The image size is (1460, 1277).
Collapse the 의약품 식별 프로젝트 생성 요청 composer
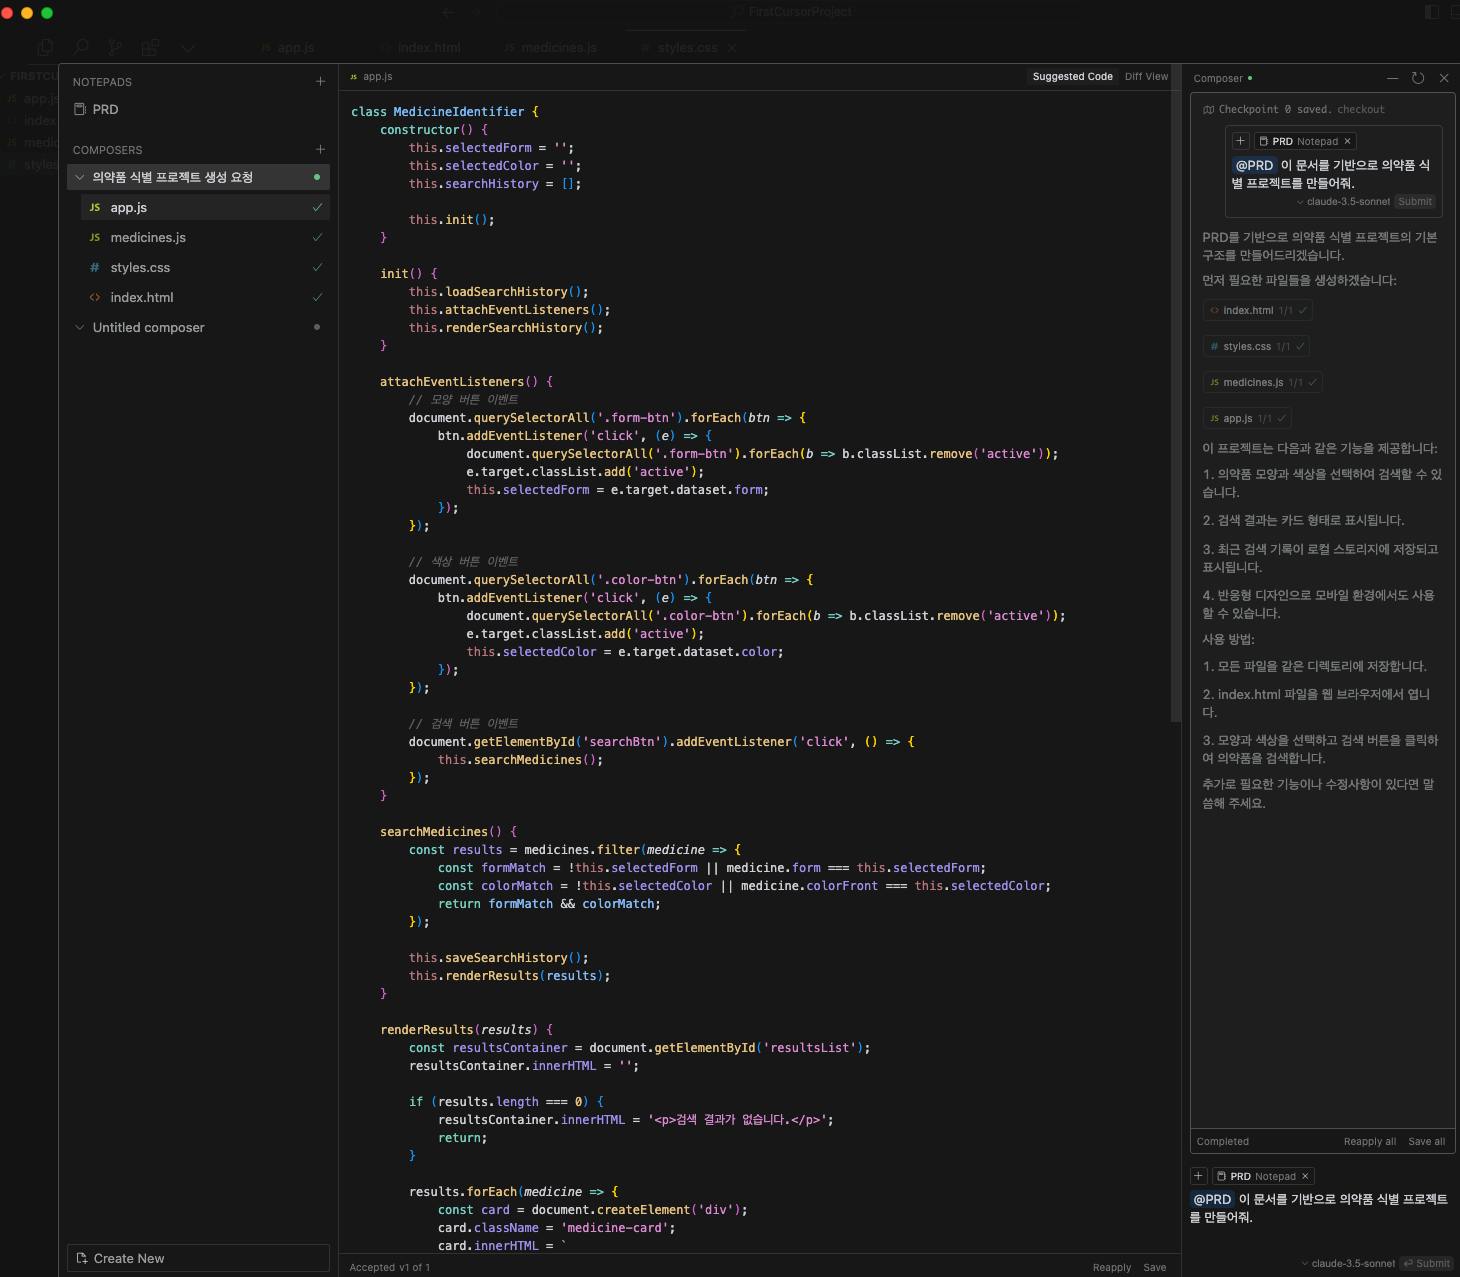pos(80,178)
